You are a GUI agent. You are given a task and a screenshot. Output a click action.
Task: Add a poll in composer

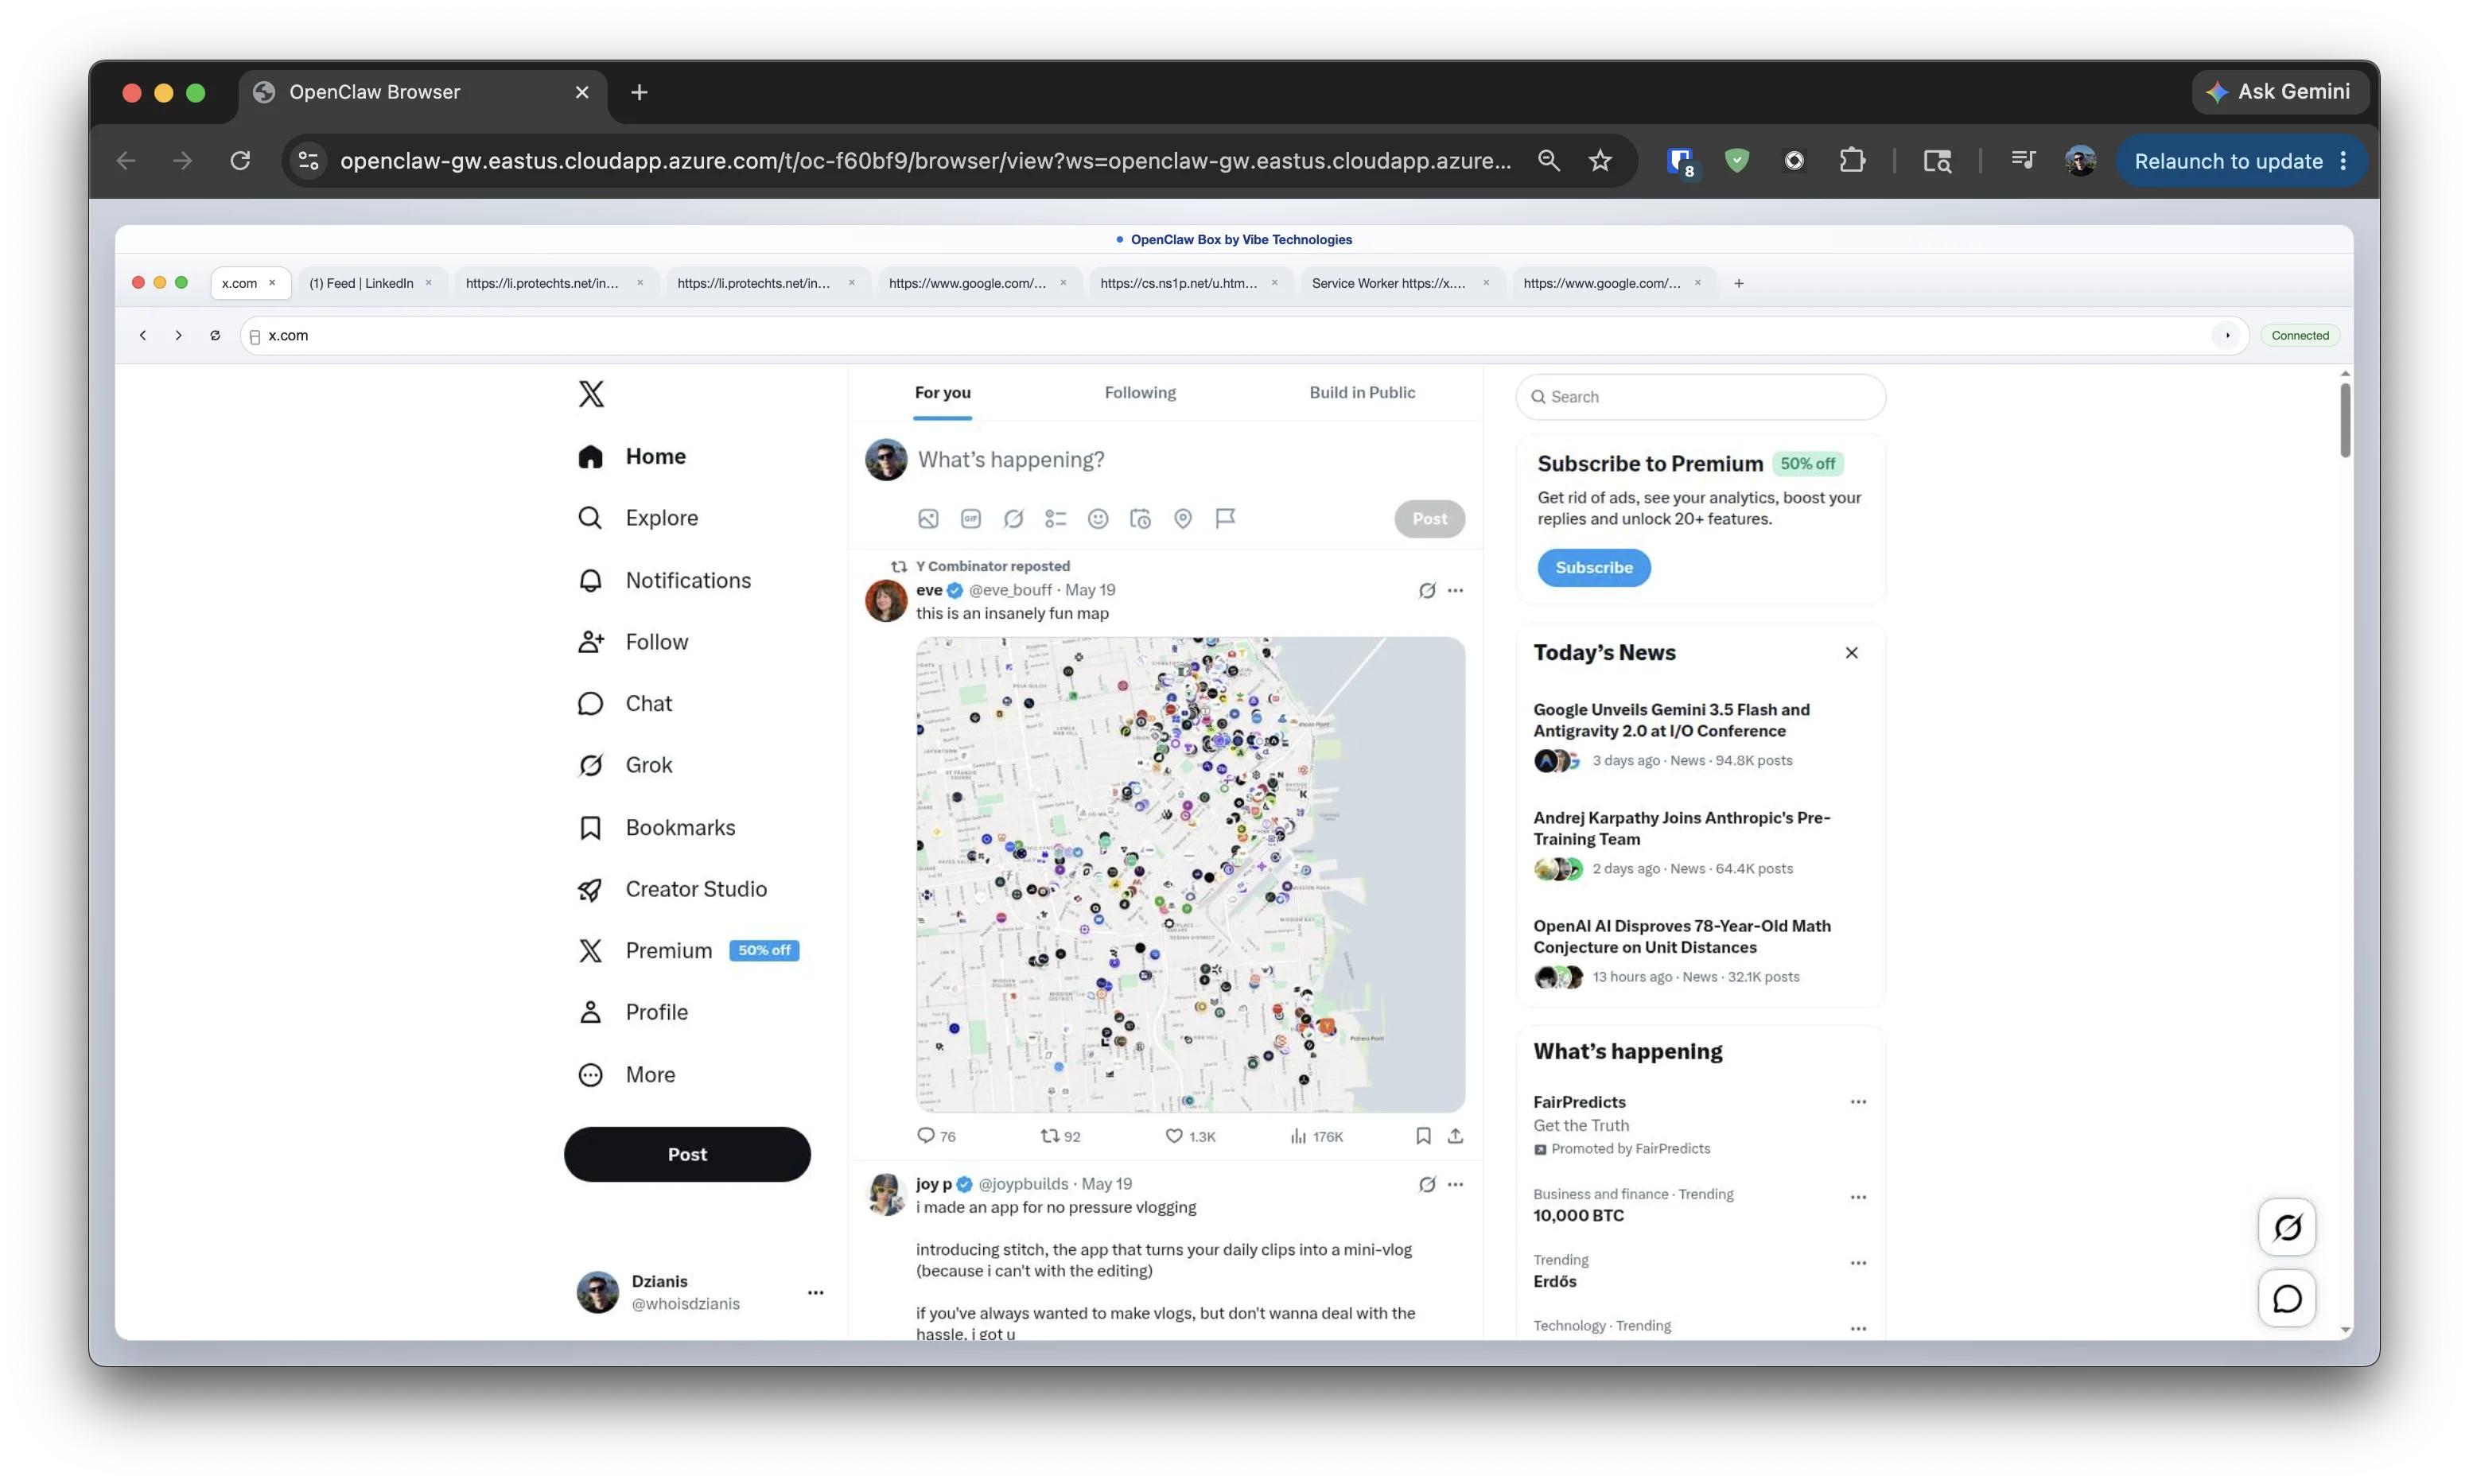point(1055,518)
